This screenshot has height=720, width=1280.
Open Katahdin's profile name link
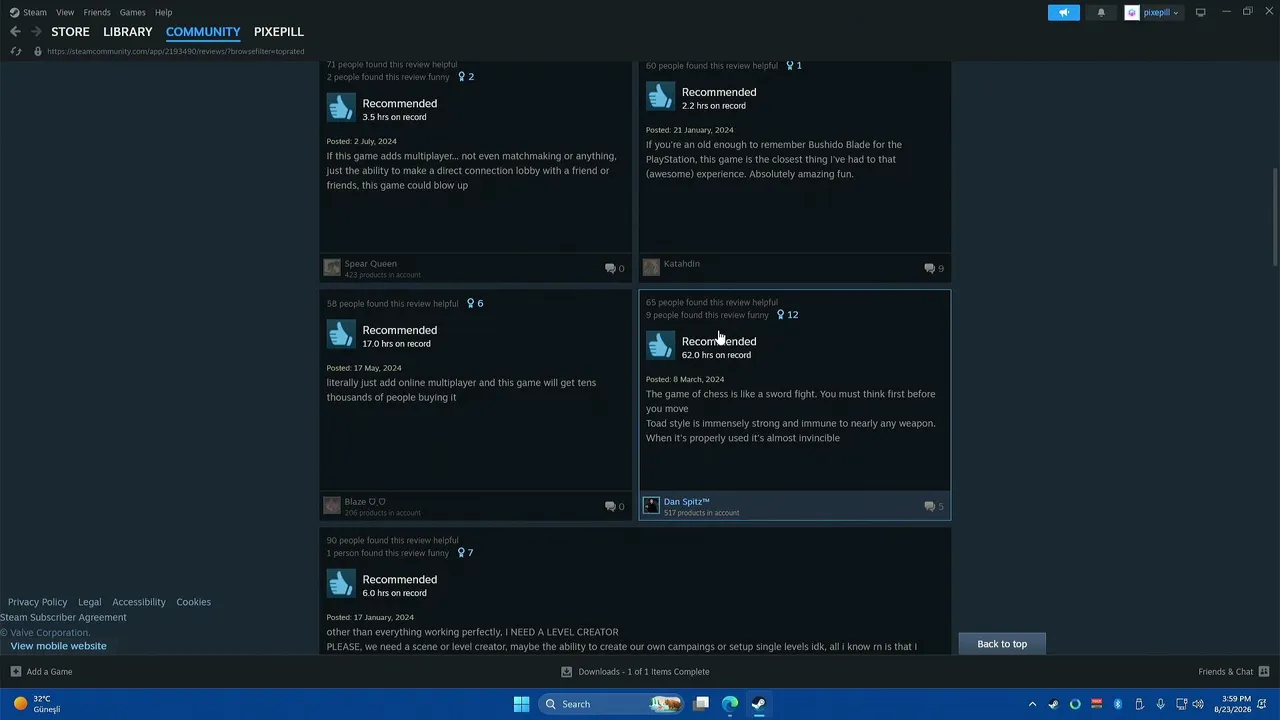pos(682,264)
